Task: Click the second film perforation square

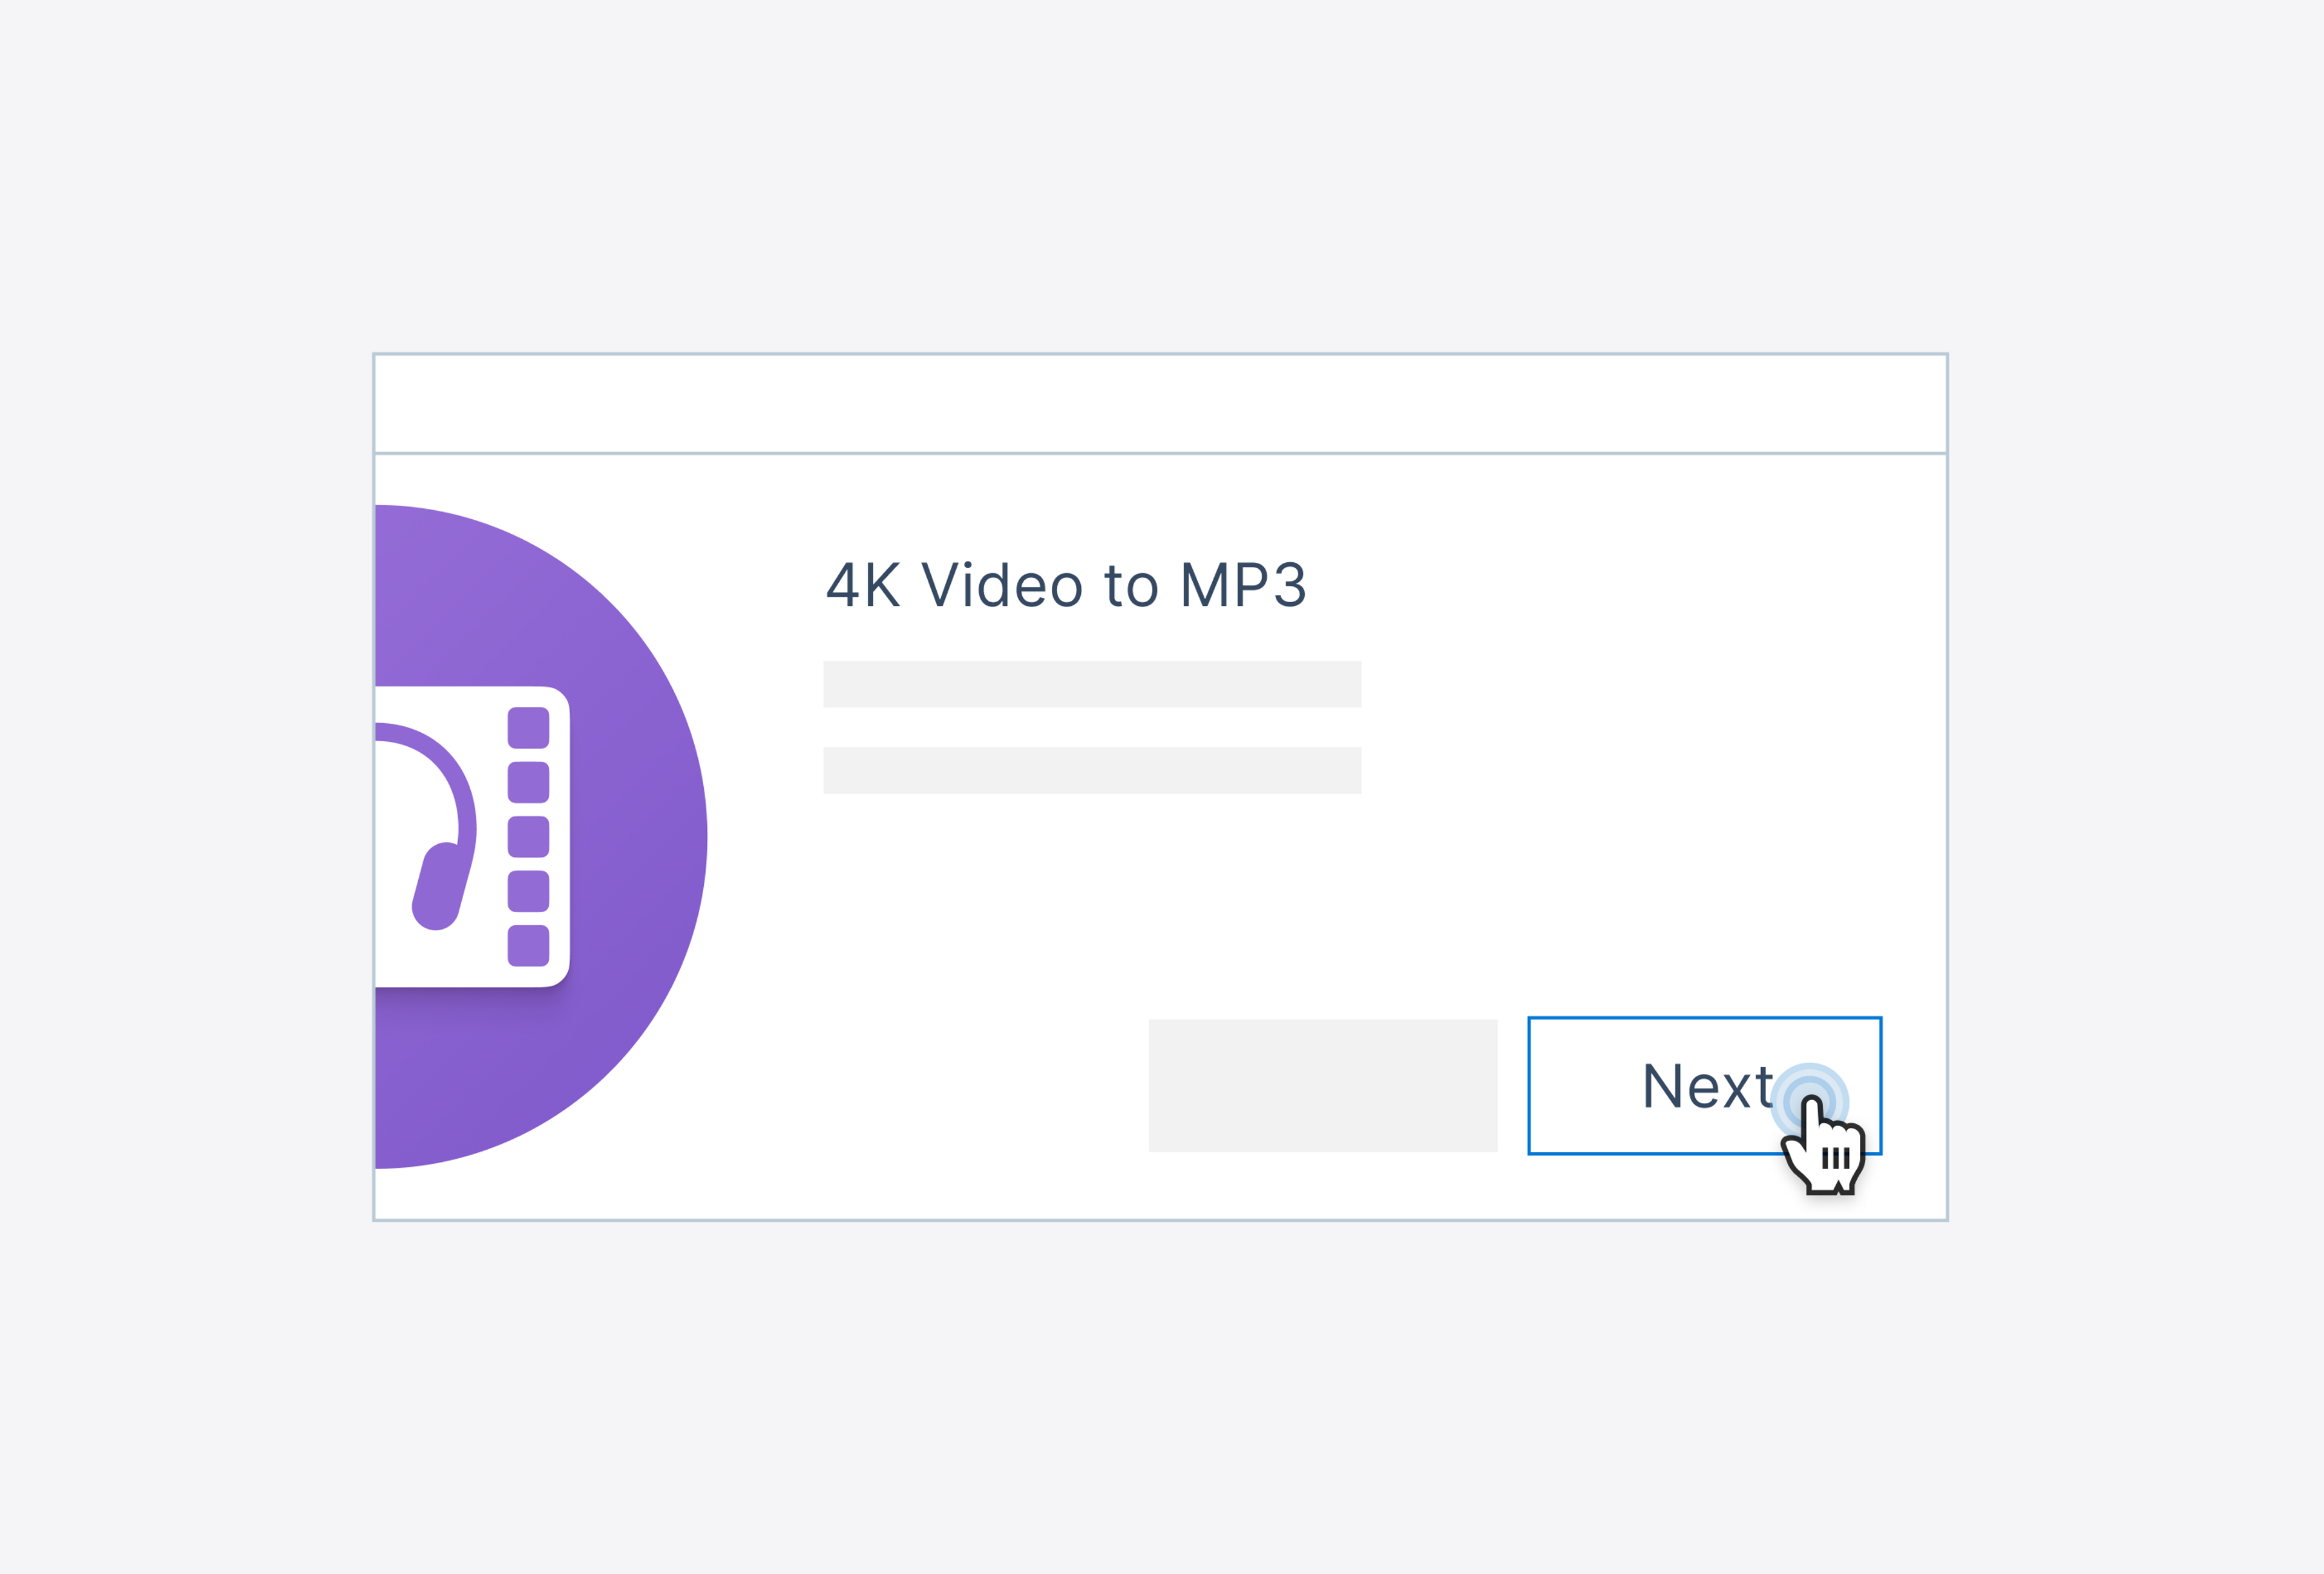Action: 528,782
